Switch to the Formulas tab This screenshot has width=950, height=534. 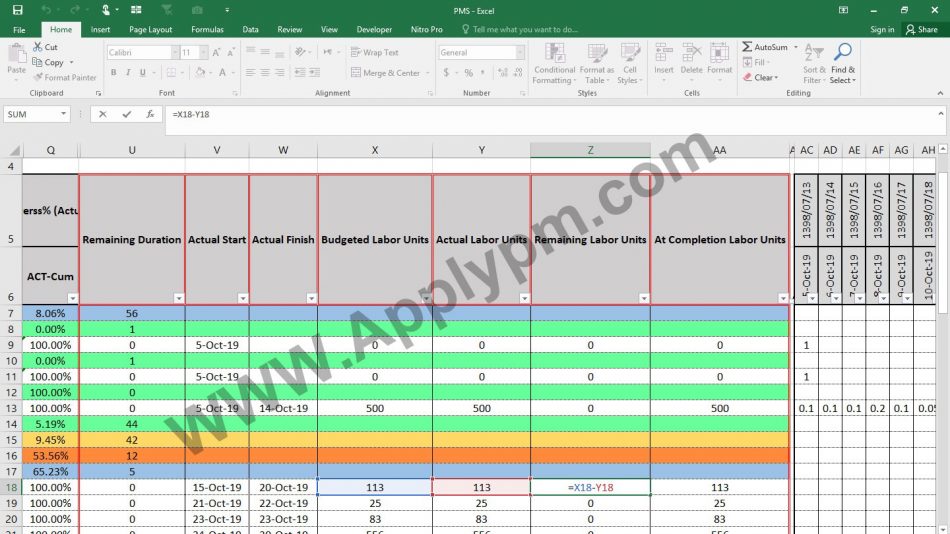coord(207,29)
